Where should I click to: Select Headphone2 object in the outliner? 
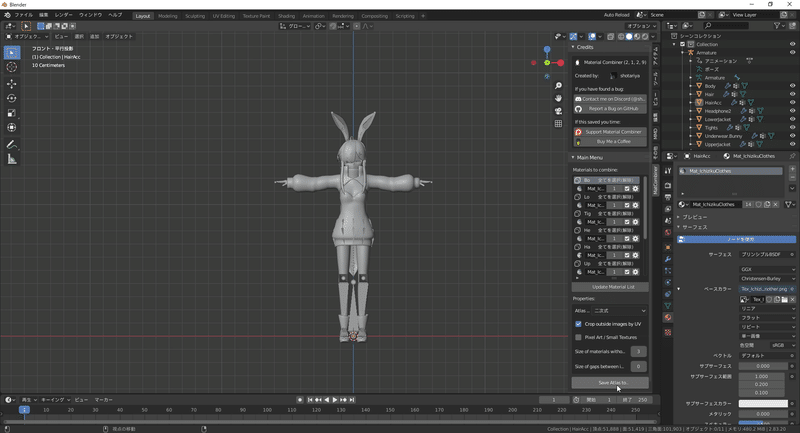coord(718,110)
